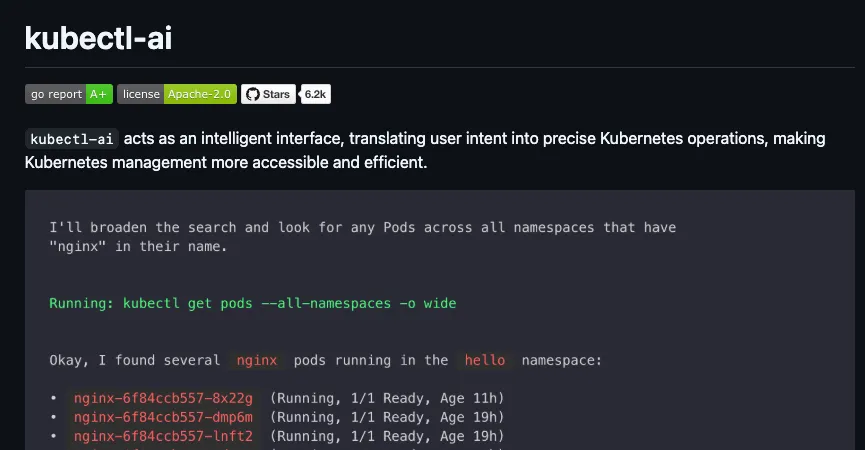Click the red 'nginx' code word
Viewport: 865px width, 450px height.
[x=257, y=361]
